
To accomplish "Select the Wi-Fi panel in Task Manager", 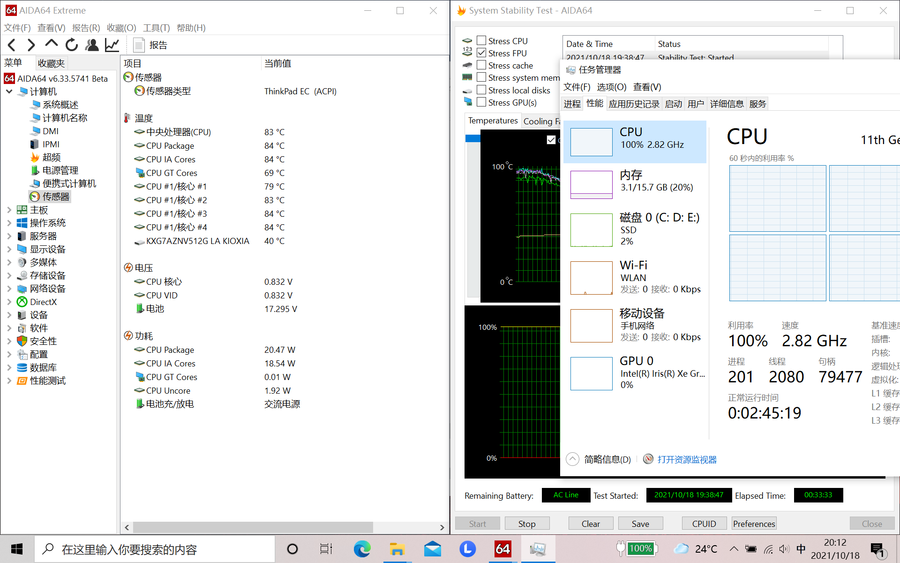I will pyautogui.click(x=635, y=277).
